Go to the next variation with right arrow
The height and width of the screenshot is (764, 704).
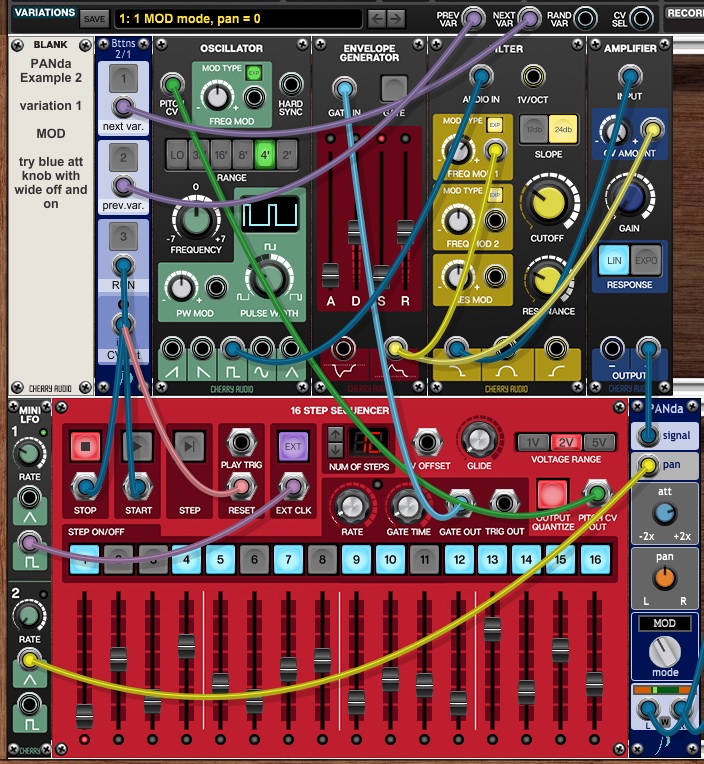click(397, 18)
